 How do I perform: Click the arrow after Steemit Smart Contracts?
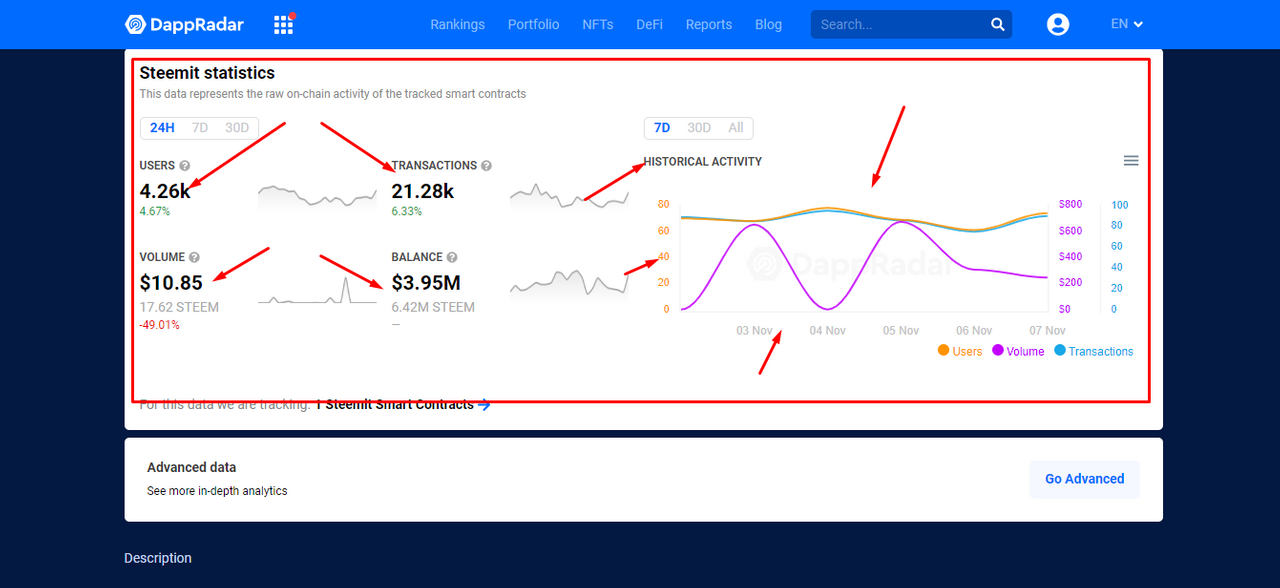click(485, 405)
